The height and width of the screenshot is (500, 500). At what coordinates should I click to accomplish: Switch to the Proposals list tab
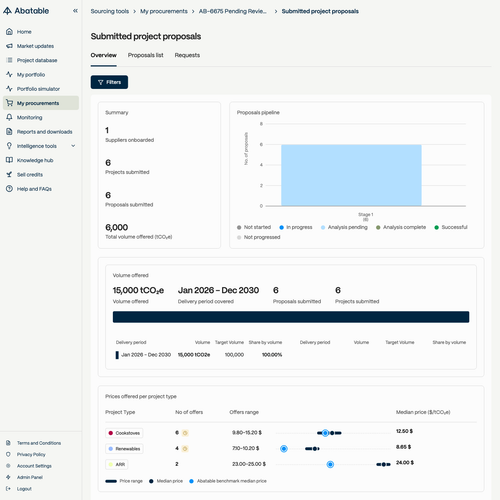tap(146, 55)
